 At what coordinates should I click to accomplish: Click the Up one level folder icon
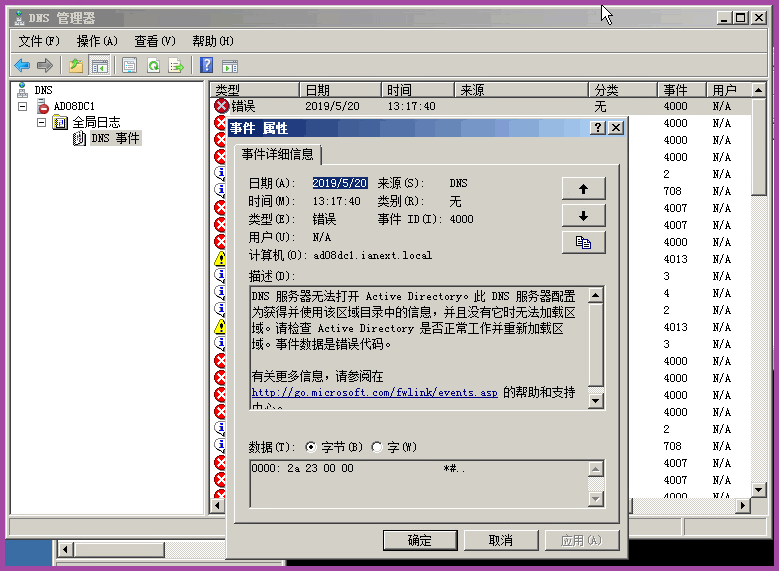76,65
